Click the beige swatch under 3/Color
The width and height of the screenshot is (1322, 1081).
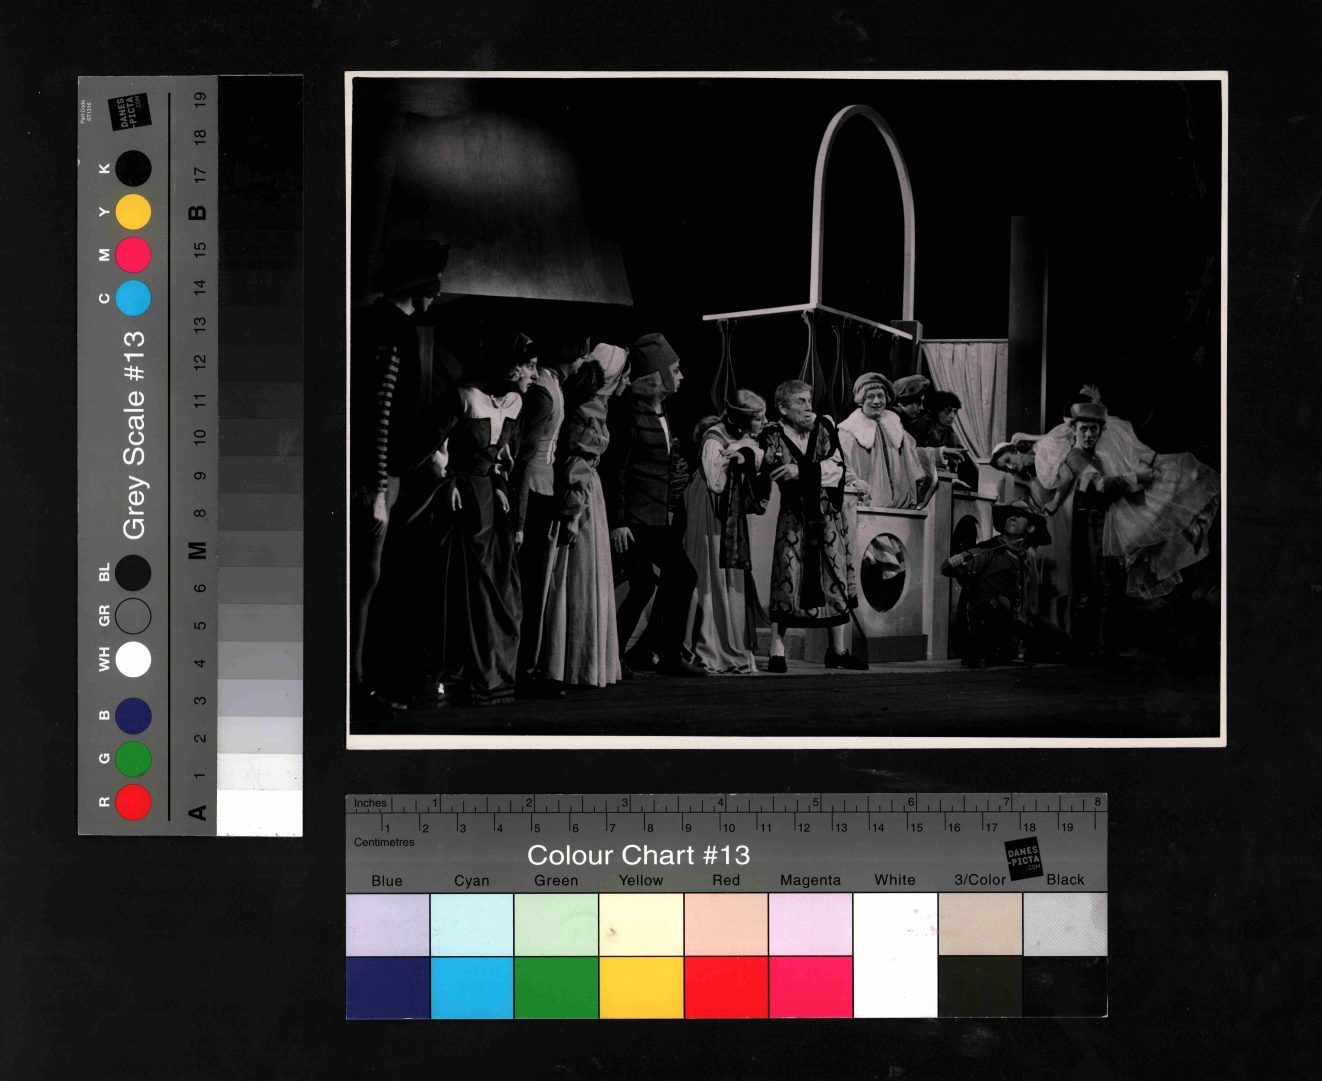980,924
